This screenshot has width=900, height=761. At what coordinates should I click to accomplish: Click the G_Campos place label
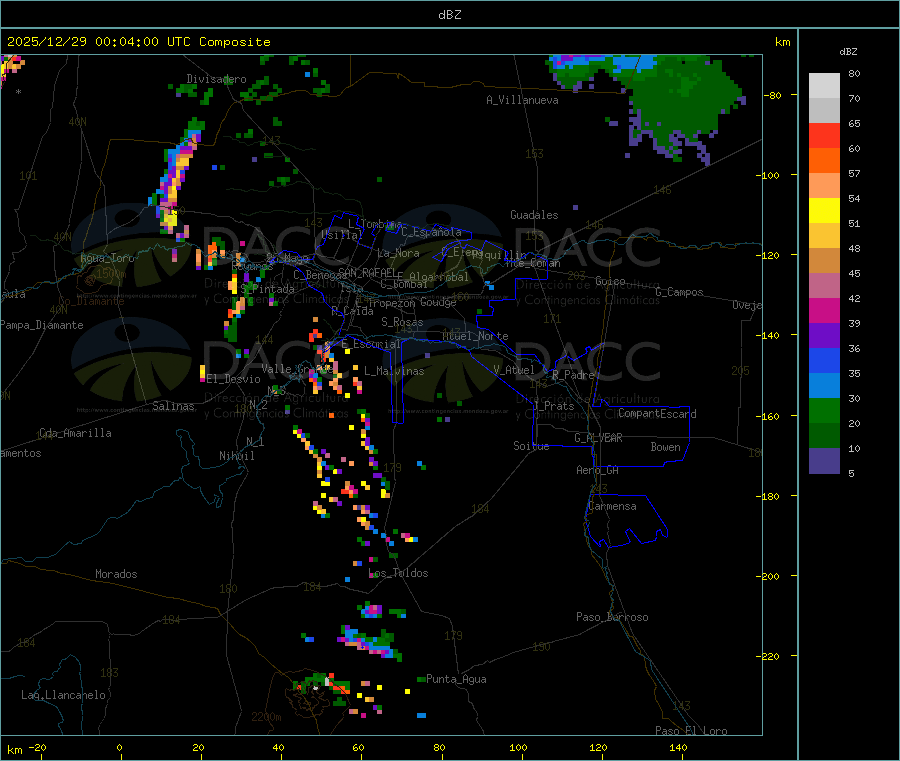click(x=680, y=292)
